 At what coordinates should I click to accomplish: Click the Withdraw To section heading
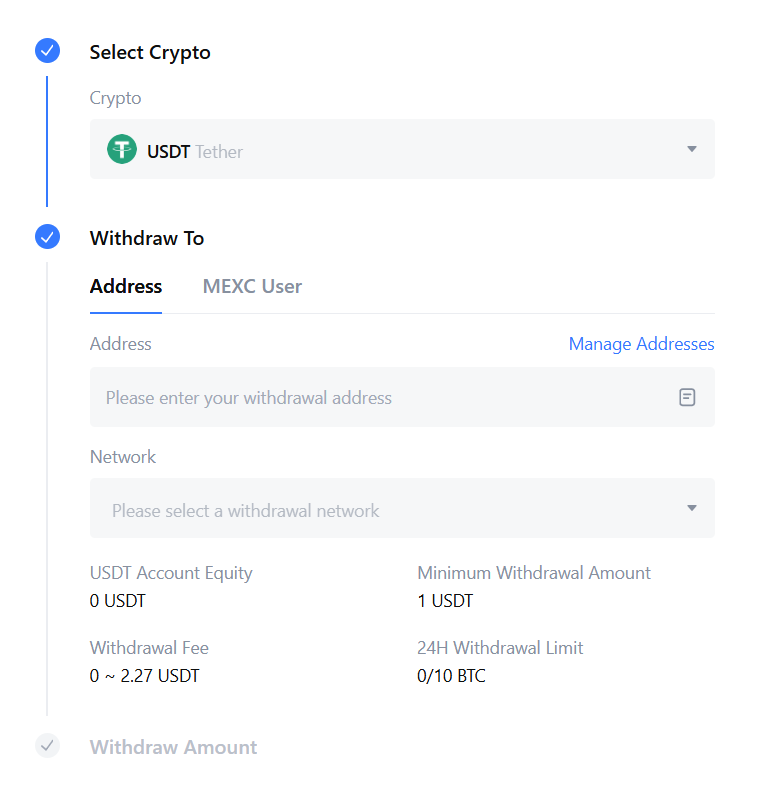coord(146,238)
